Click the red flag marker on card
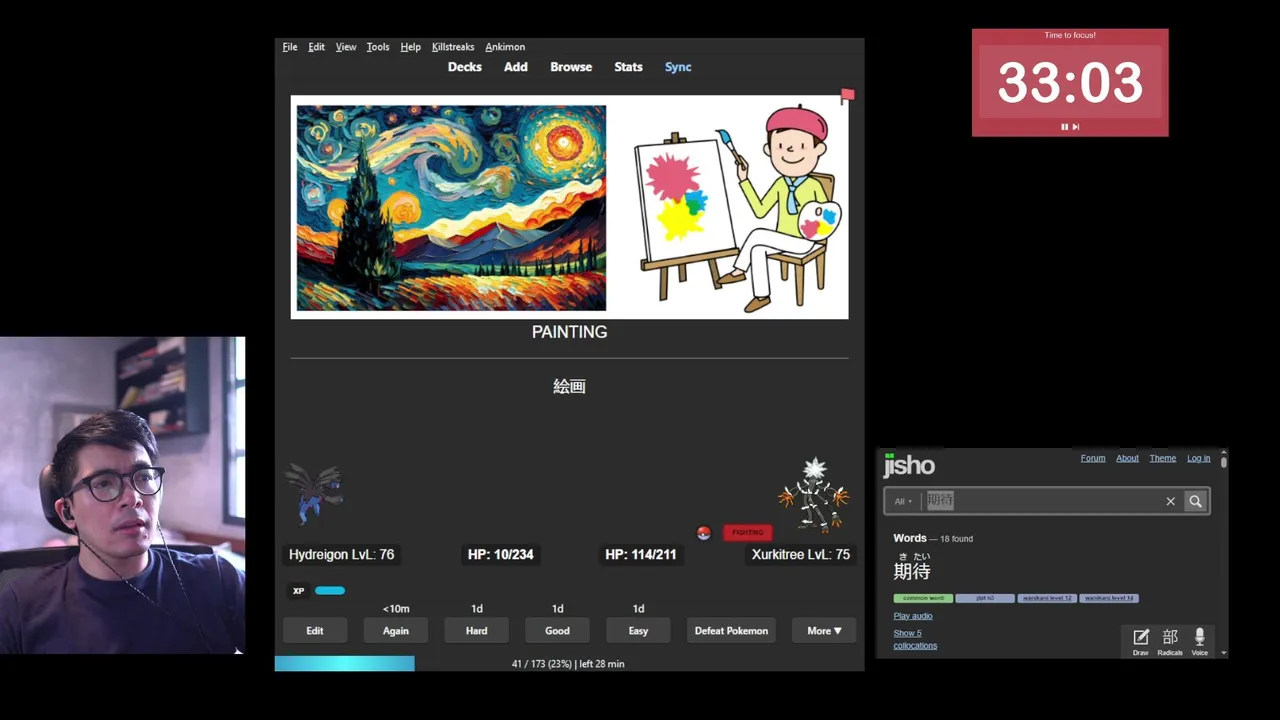1280x720 pixels. (x=847, y=96)
